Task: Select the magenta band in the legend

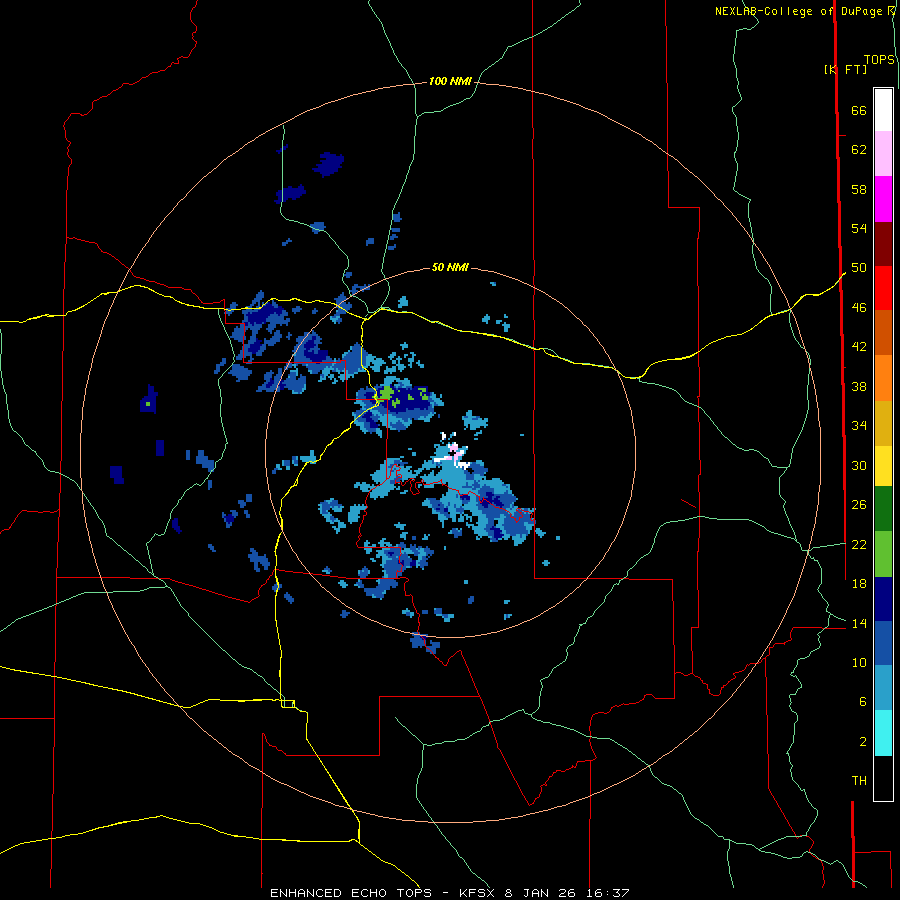Action: tap(883, 199)
